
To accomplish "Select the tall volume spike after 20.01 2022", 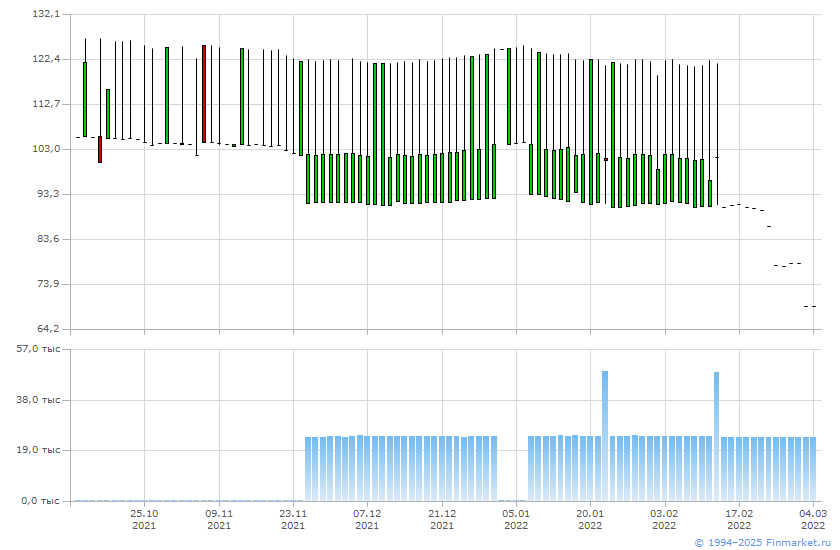I will [605, 436].
